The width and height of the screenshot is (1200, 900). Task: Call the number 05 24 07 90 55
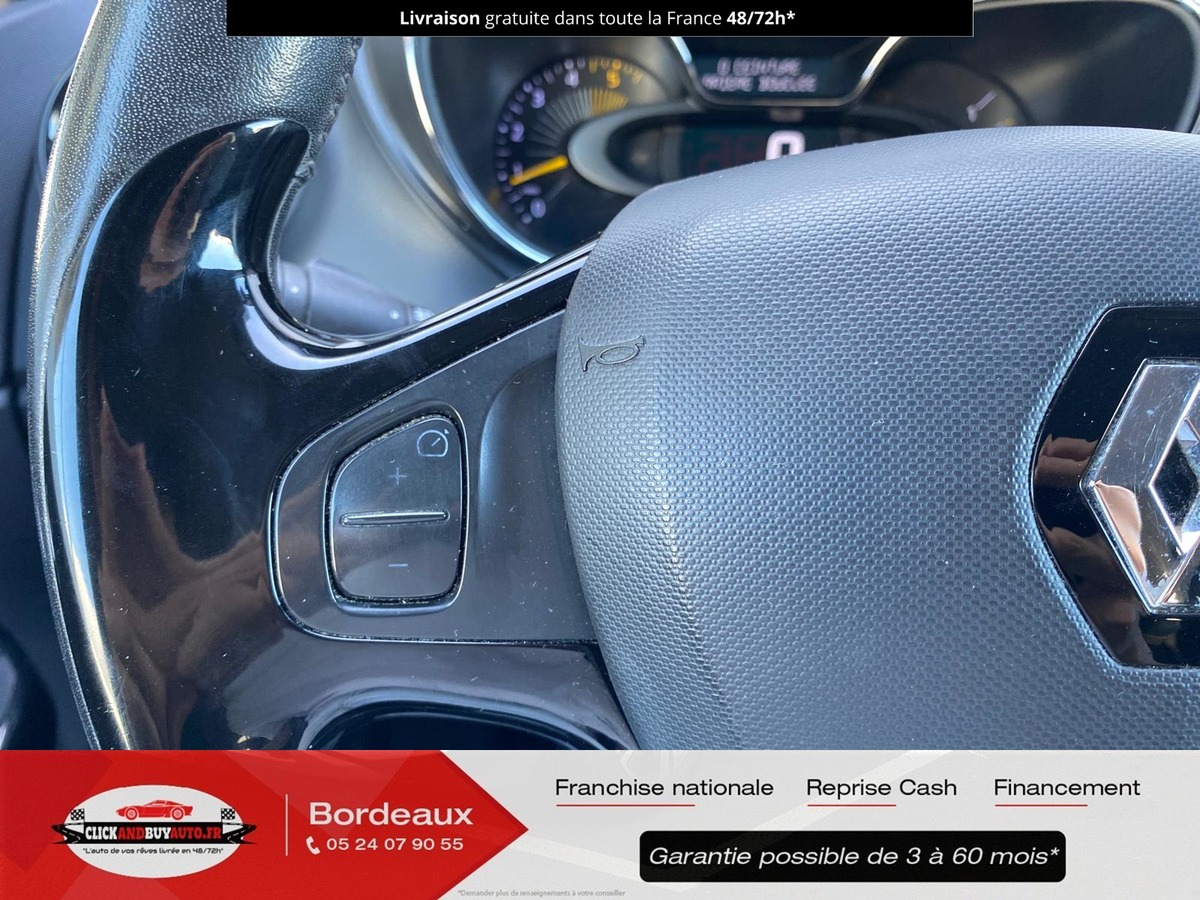pyautogui.click(x=395, y=844)
